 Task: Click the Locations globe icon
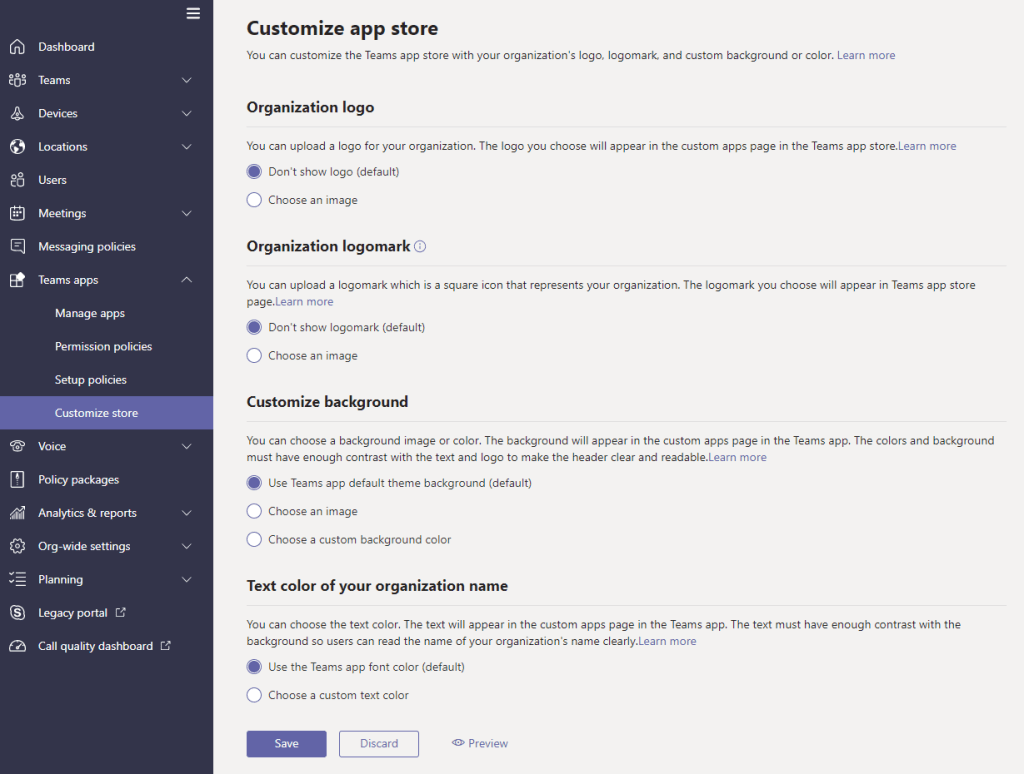point(17,147)
